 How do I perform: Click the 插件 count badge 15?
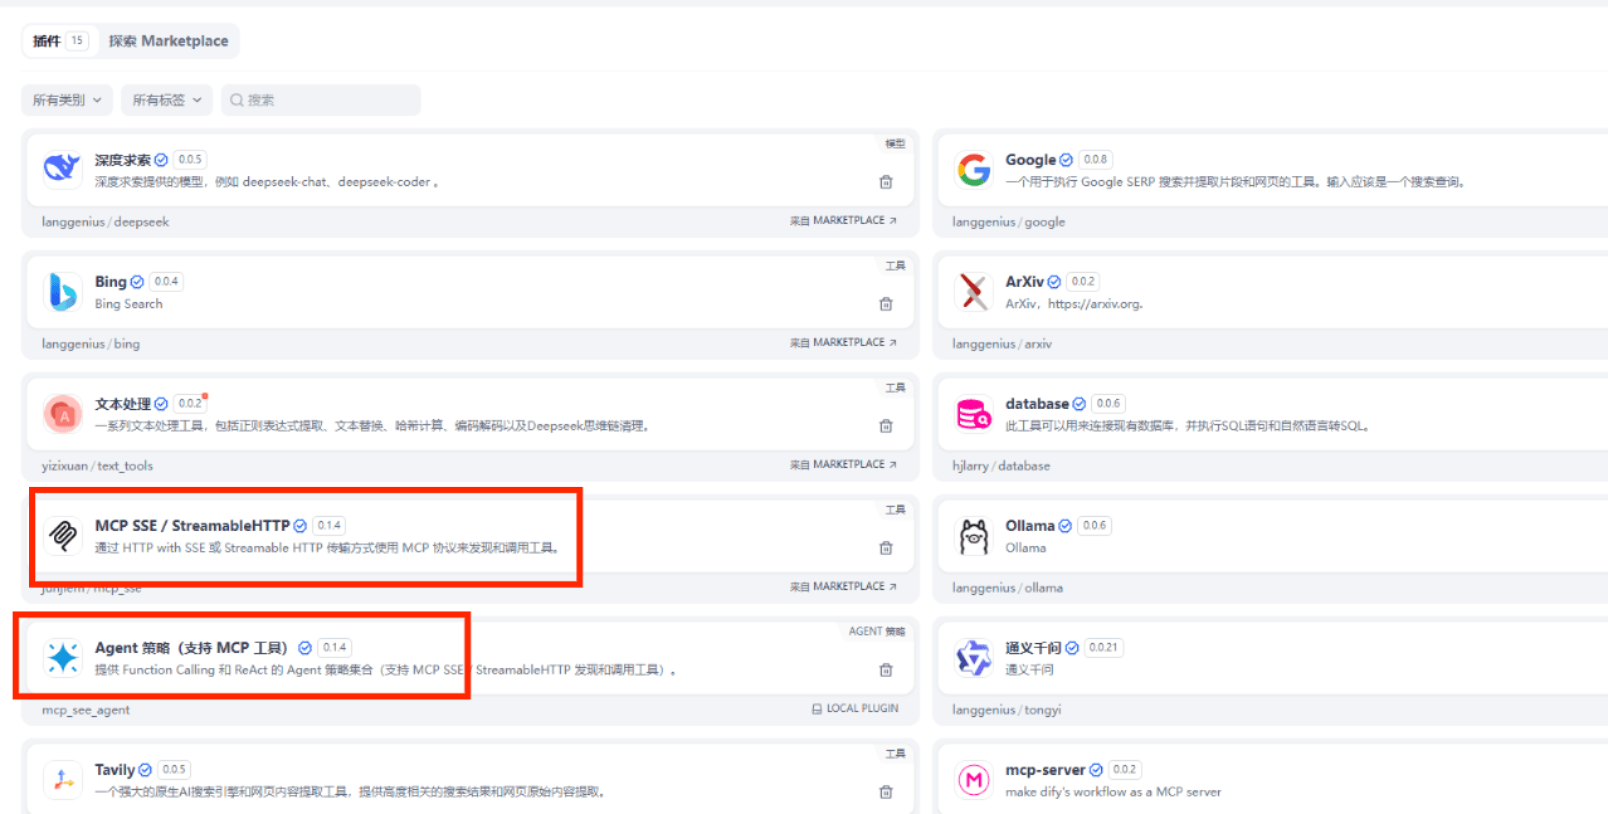pos(77,41)
